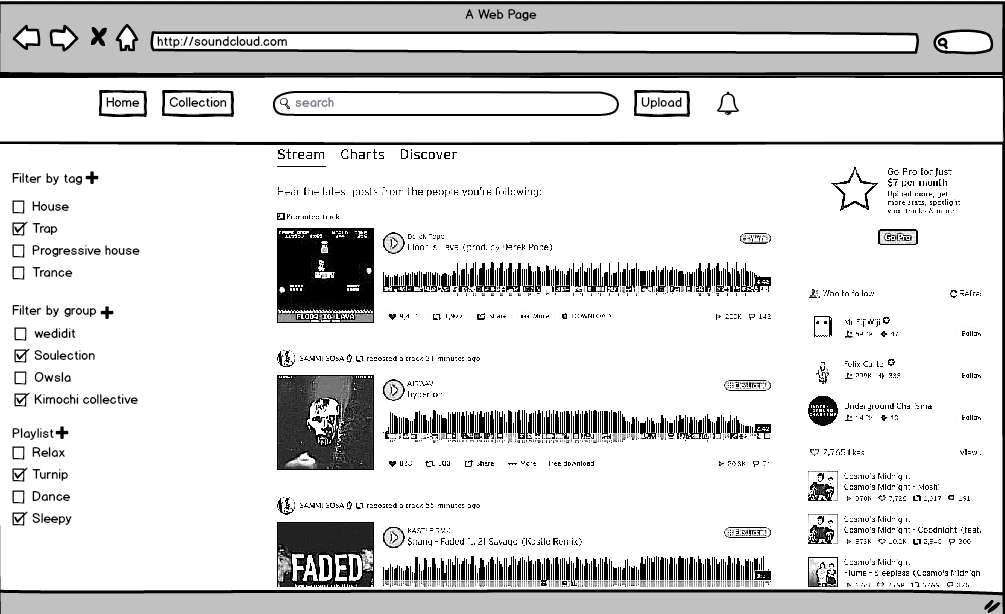The image size is (1005, 614).
Task: Play the Floor is Lava track
Action: pos(392,243)
